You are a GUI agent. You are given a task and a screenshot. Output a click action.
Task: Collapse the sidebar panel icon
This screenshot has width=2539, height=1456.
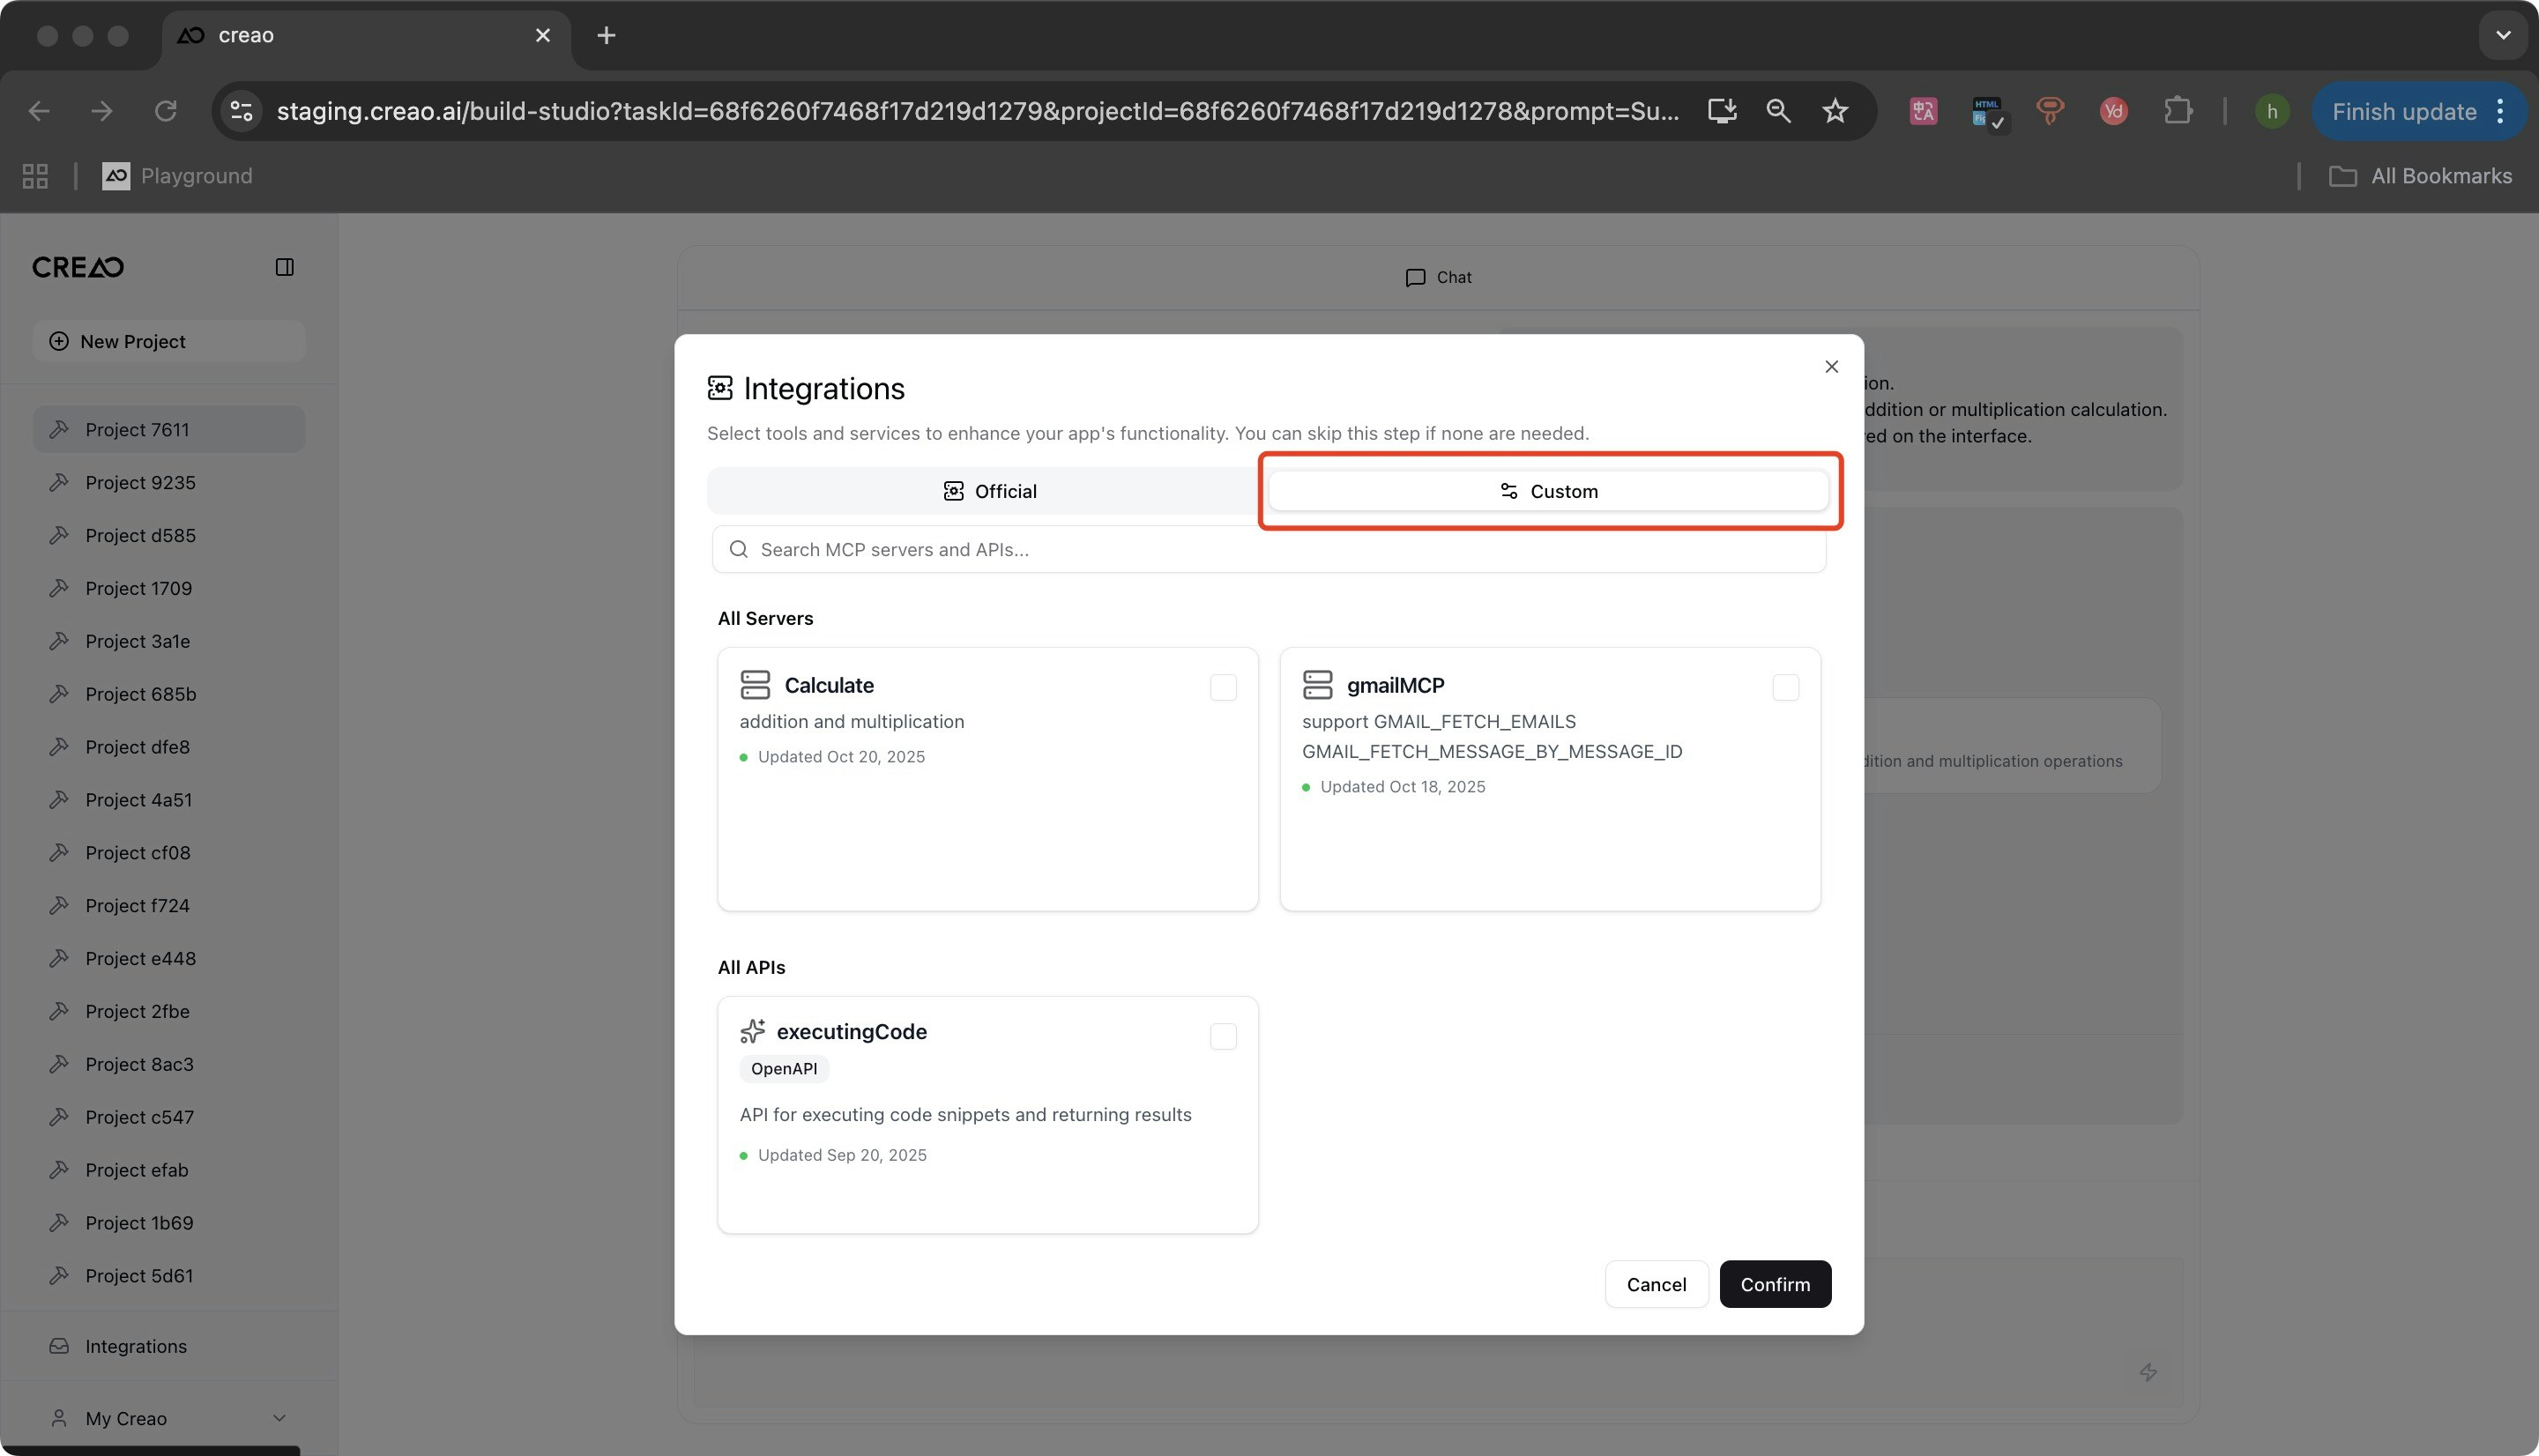pos(284,267)
